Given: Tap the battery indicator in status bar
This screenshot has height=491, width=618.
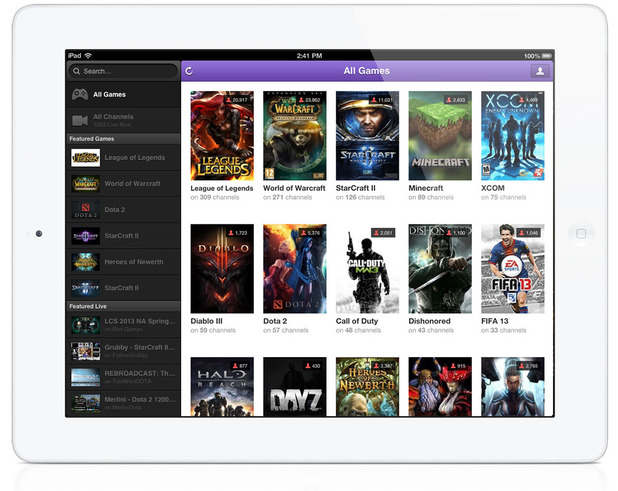Looking at the screenshot, I should [x=547, y=56].
